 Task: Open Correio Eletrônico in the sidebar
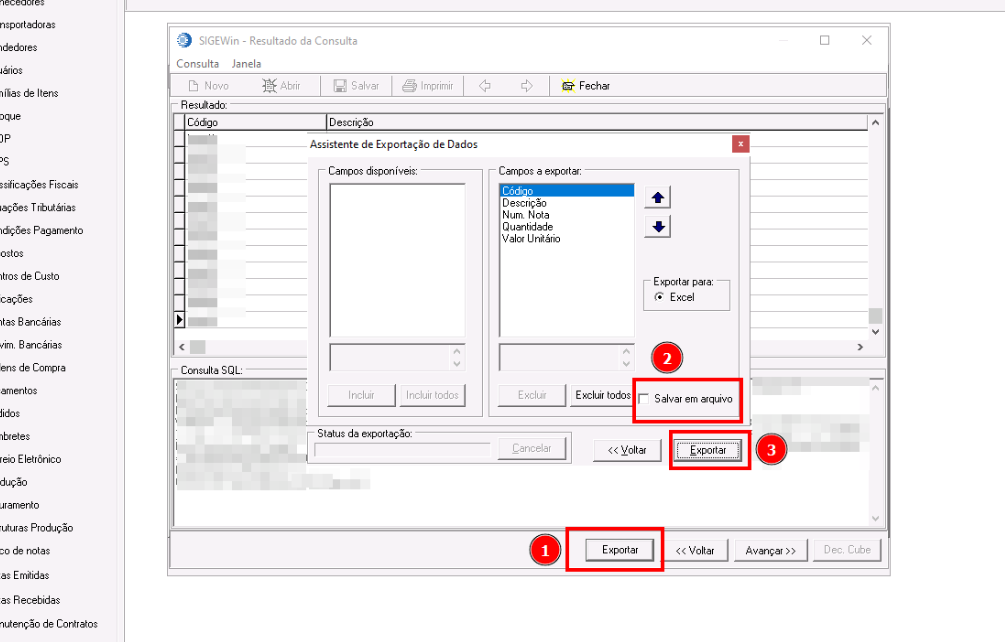click(x=30, y=459)
